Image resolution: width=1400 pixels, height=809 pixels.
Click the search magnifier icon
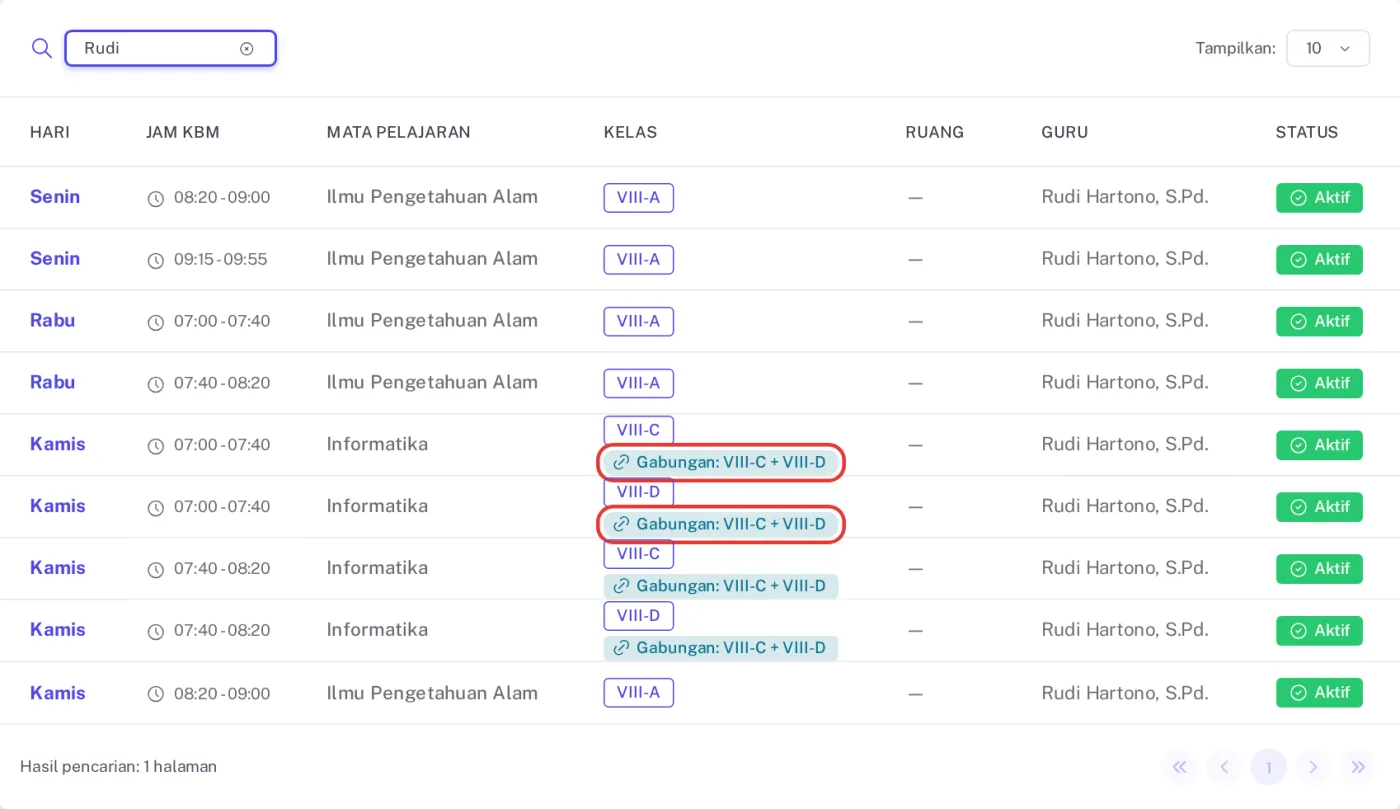[41, 48]
